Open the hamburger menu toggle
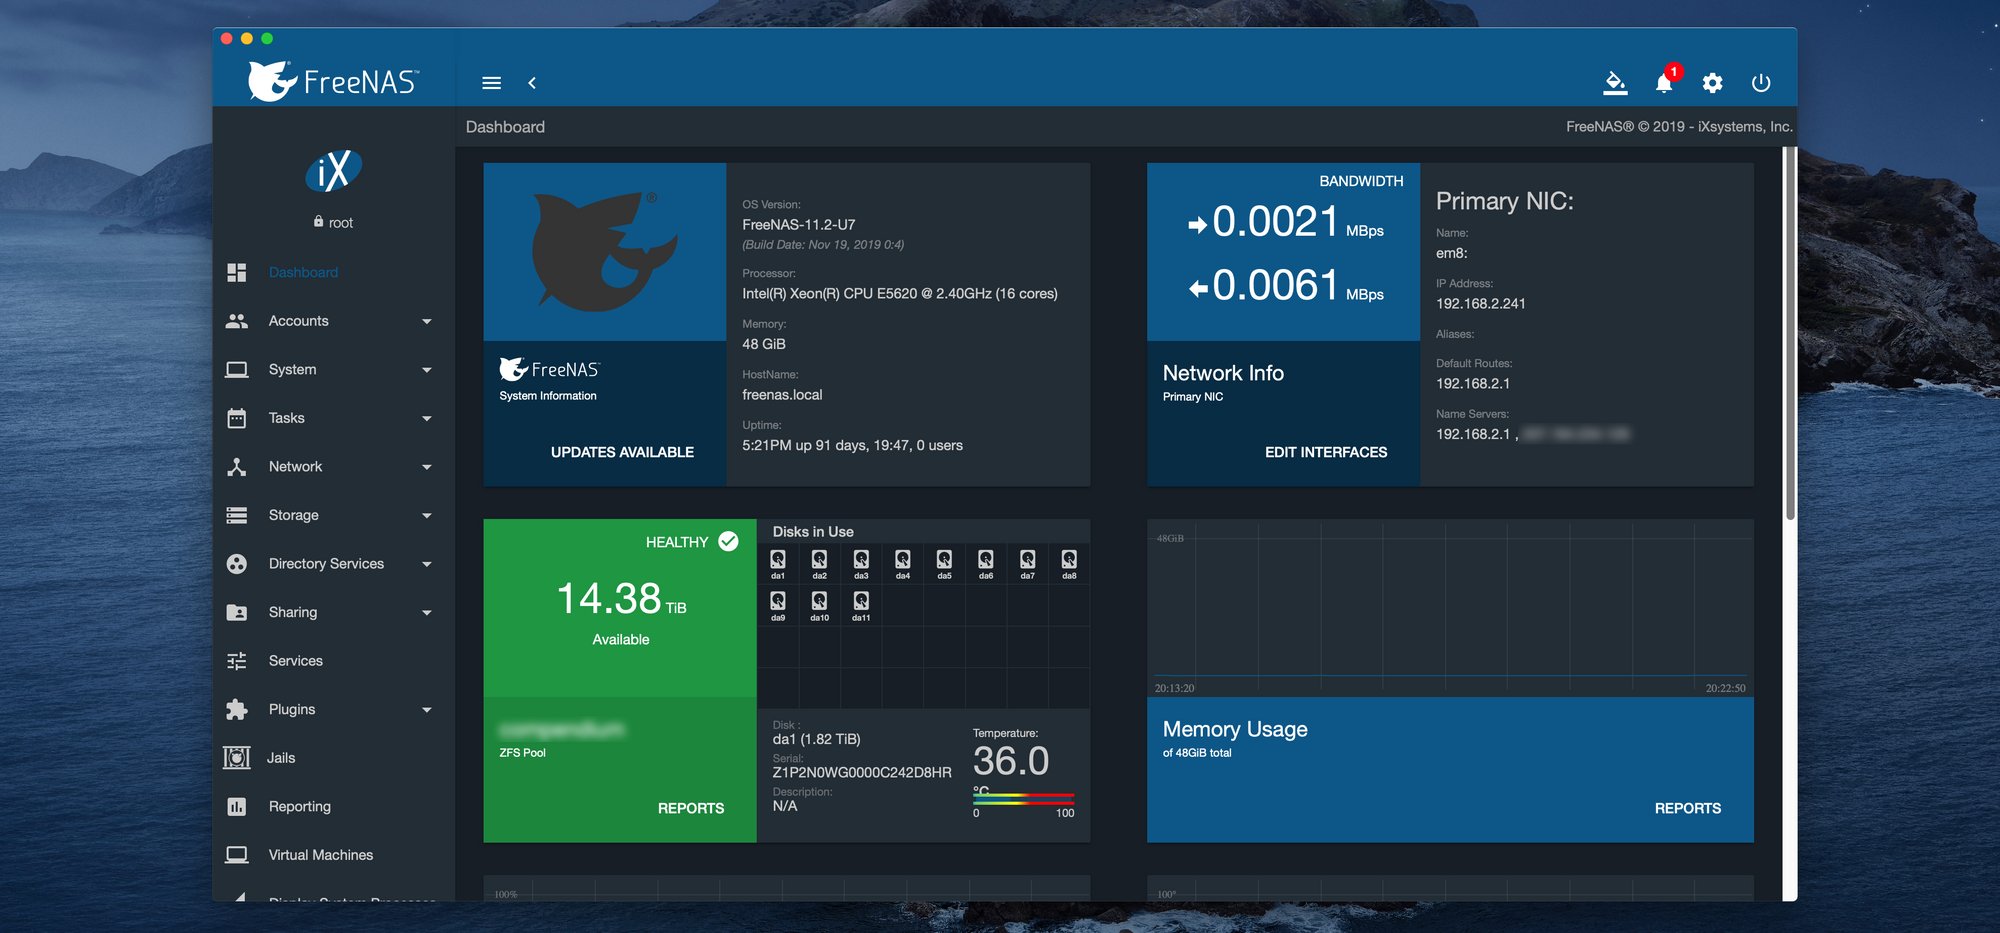Screen dimensions: 2000x933 pos(491,83)
